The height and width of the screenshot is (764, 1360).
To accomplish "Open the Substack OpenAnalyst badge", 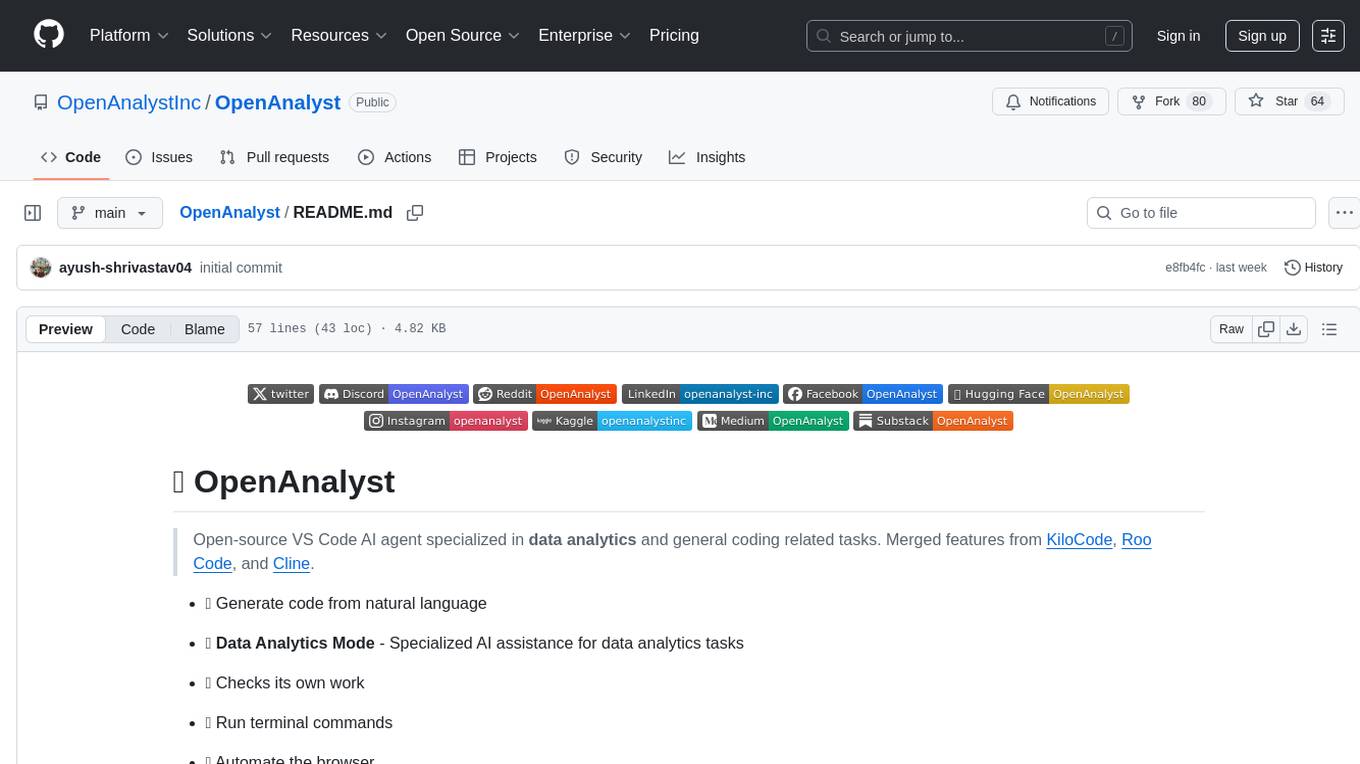I will 933,421.
